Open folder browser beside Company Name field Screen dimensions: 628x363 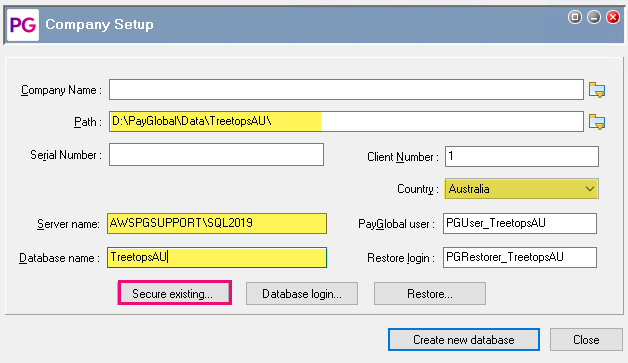(x=597, y=89)
